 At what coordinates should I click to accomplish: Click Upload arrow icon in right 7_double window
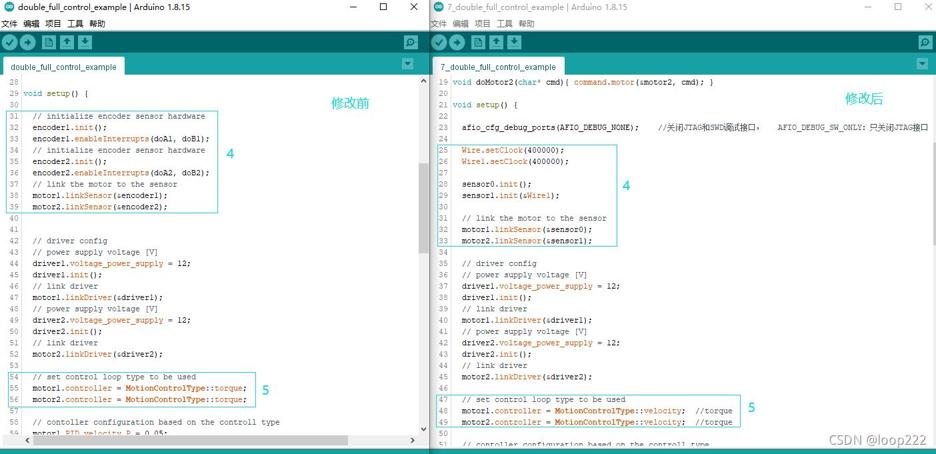coord(457,42)
